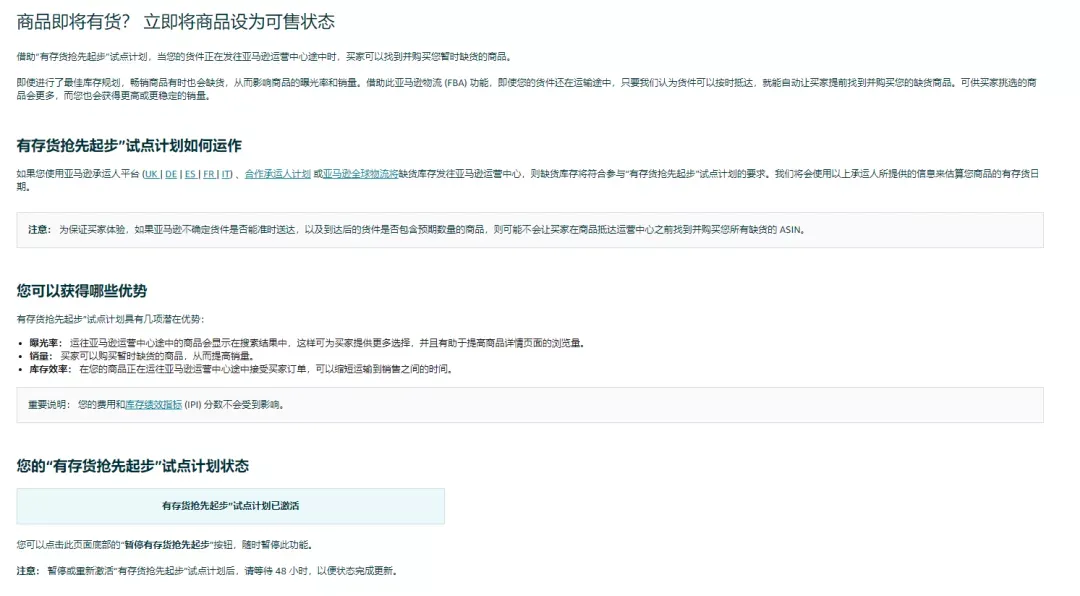Click the 库存效率 bullet label

pyautogui.click(x=50, y=369)
